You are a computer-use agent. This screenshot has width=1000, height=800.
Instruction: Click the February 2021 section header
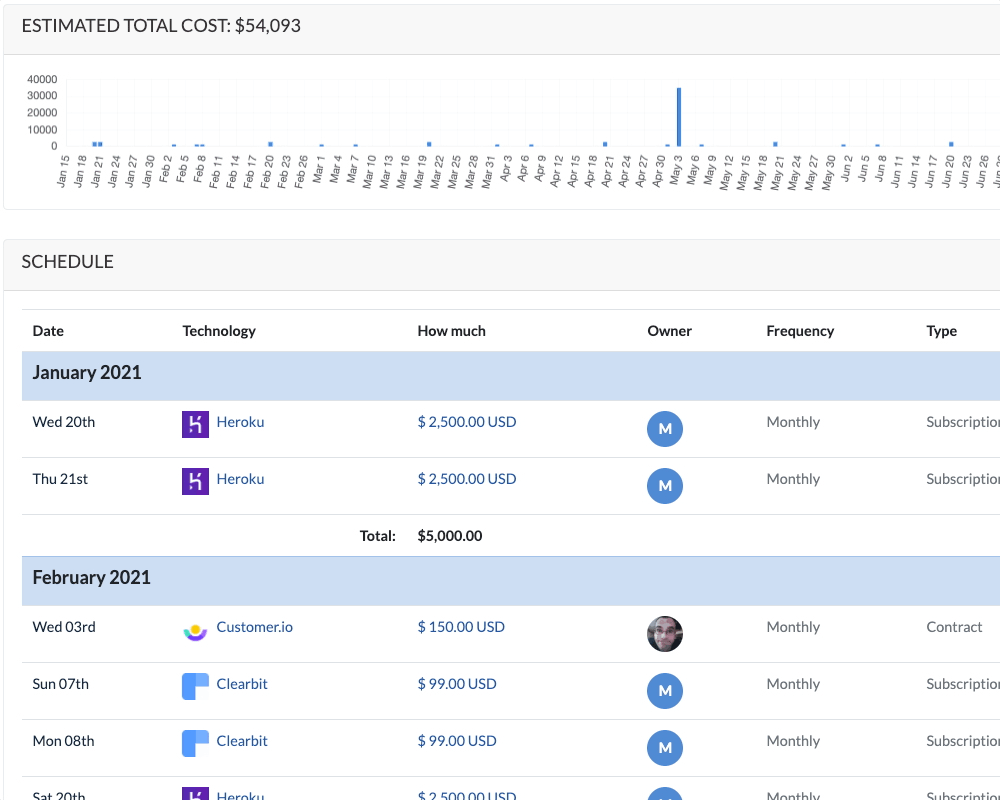tap(511, 581)
